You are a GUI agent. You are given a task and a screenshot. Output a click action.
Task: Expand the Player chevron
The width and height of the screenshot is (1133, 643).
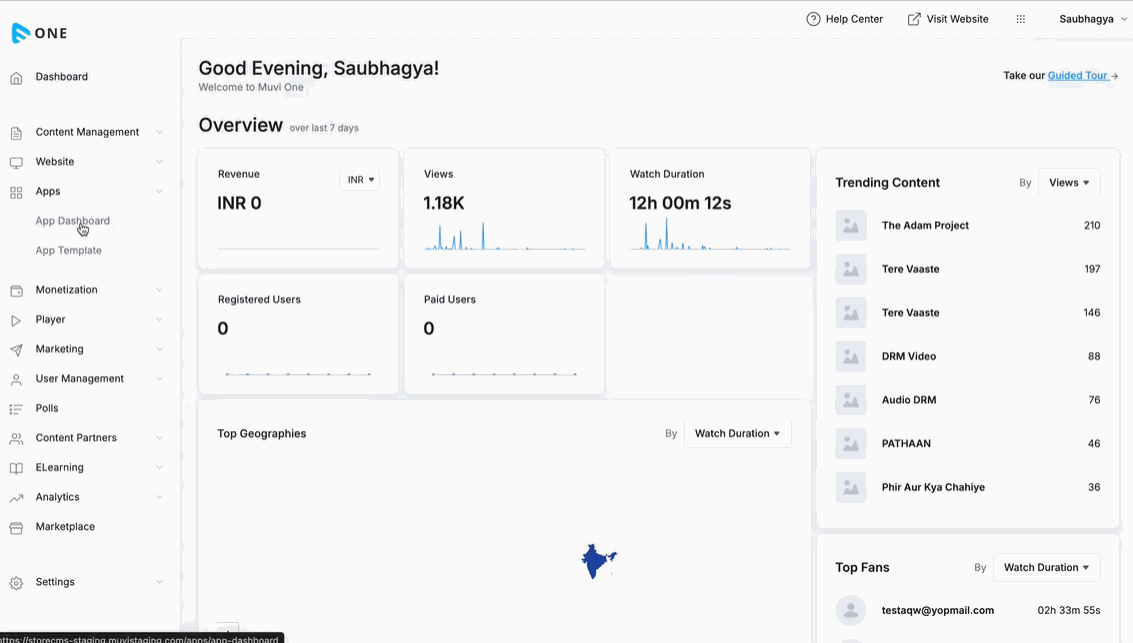point(160,319)
